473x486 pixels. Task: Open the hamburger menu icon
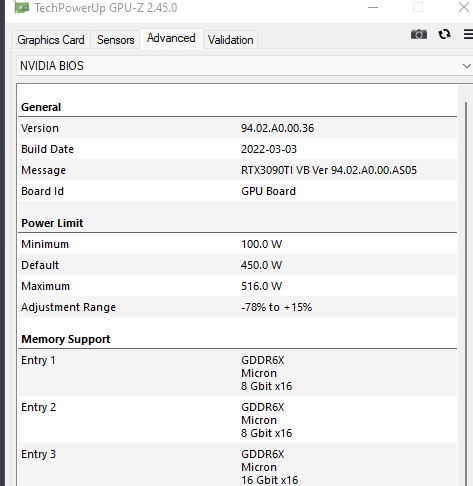point(468,34)
